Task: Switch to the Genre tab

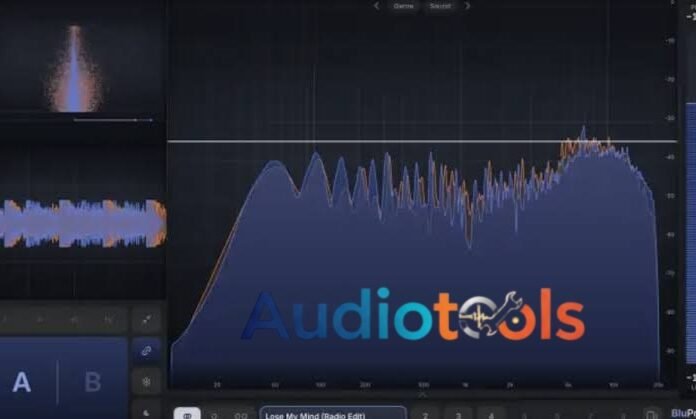Action: pos(403,6)
